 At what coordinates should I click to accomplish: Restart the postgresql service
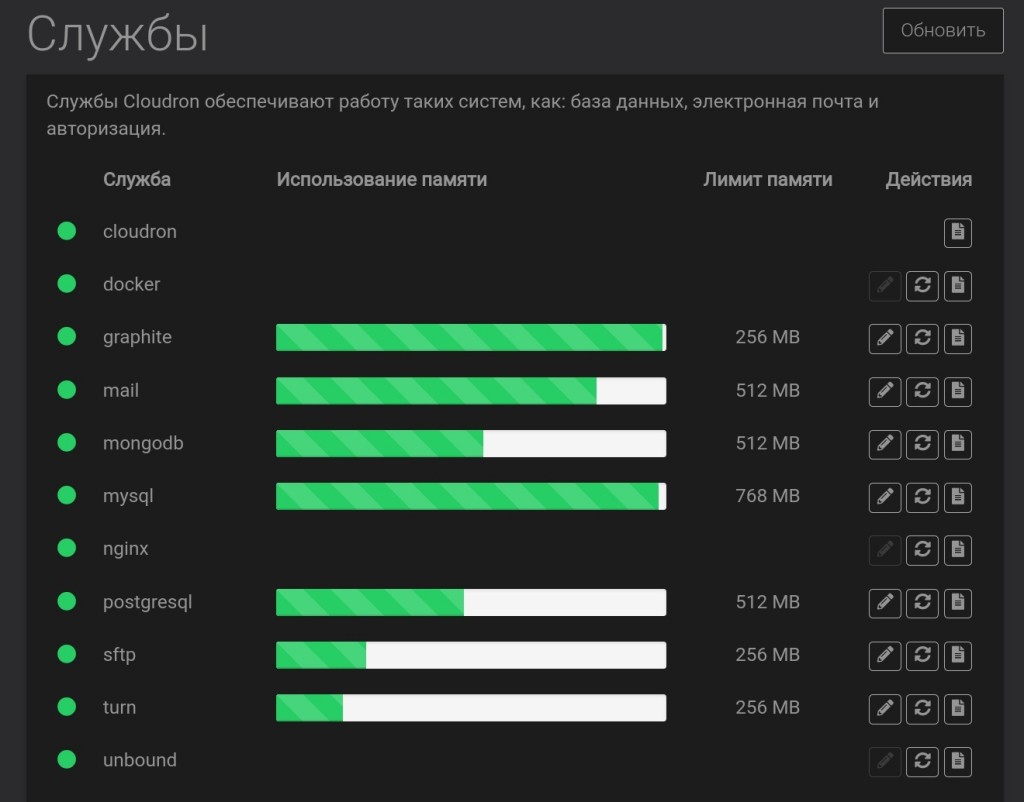[x=921, y=603]
